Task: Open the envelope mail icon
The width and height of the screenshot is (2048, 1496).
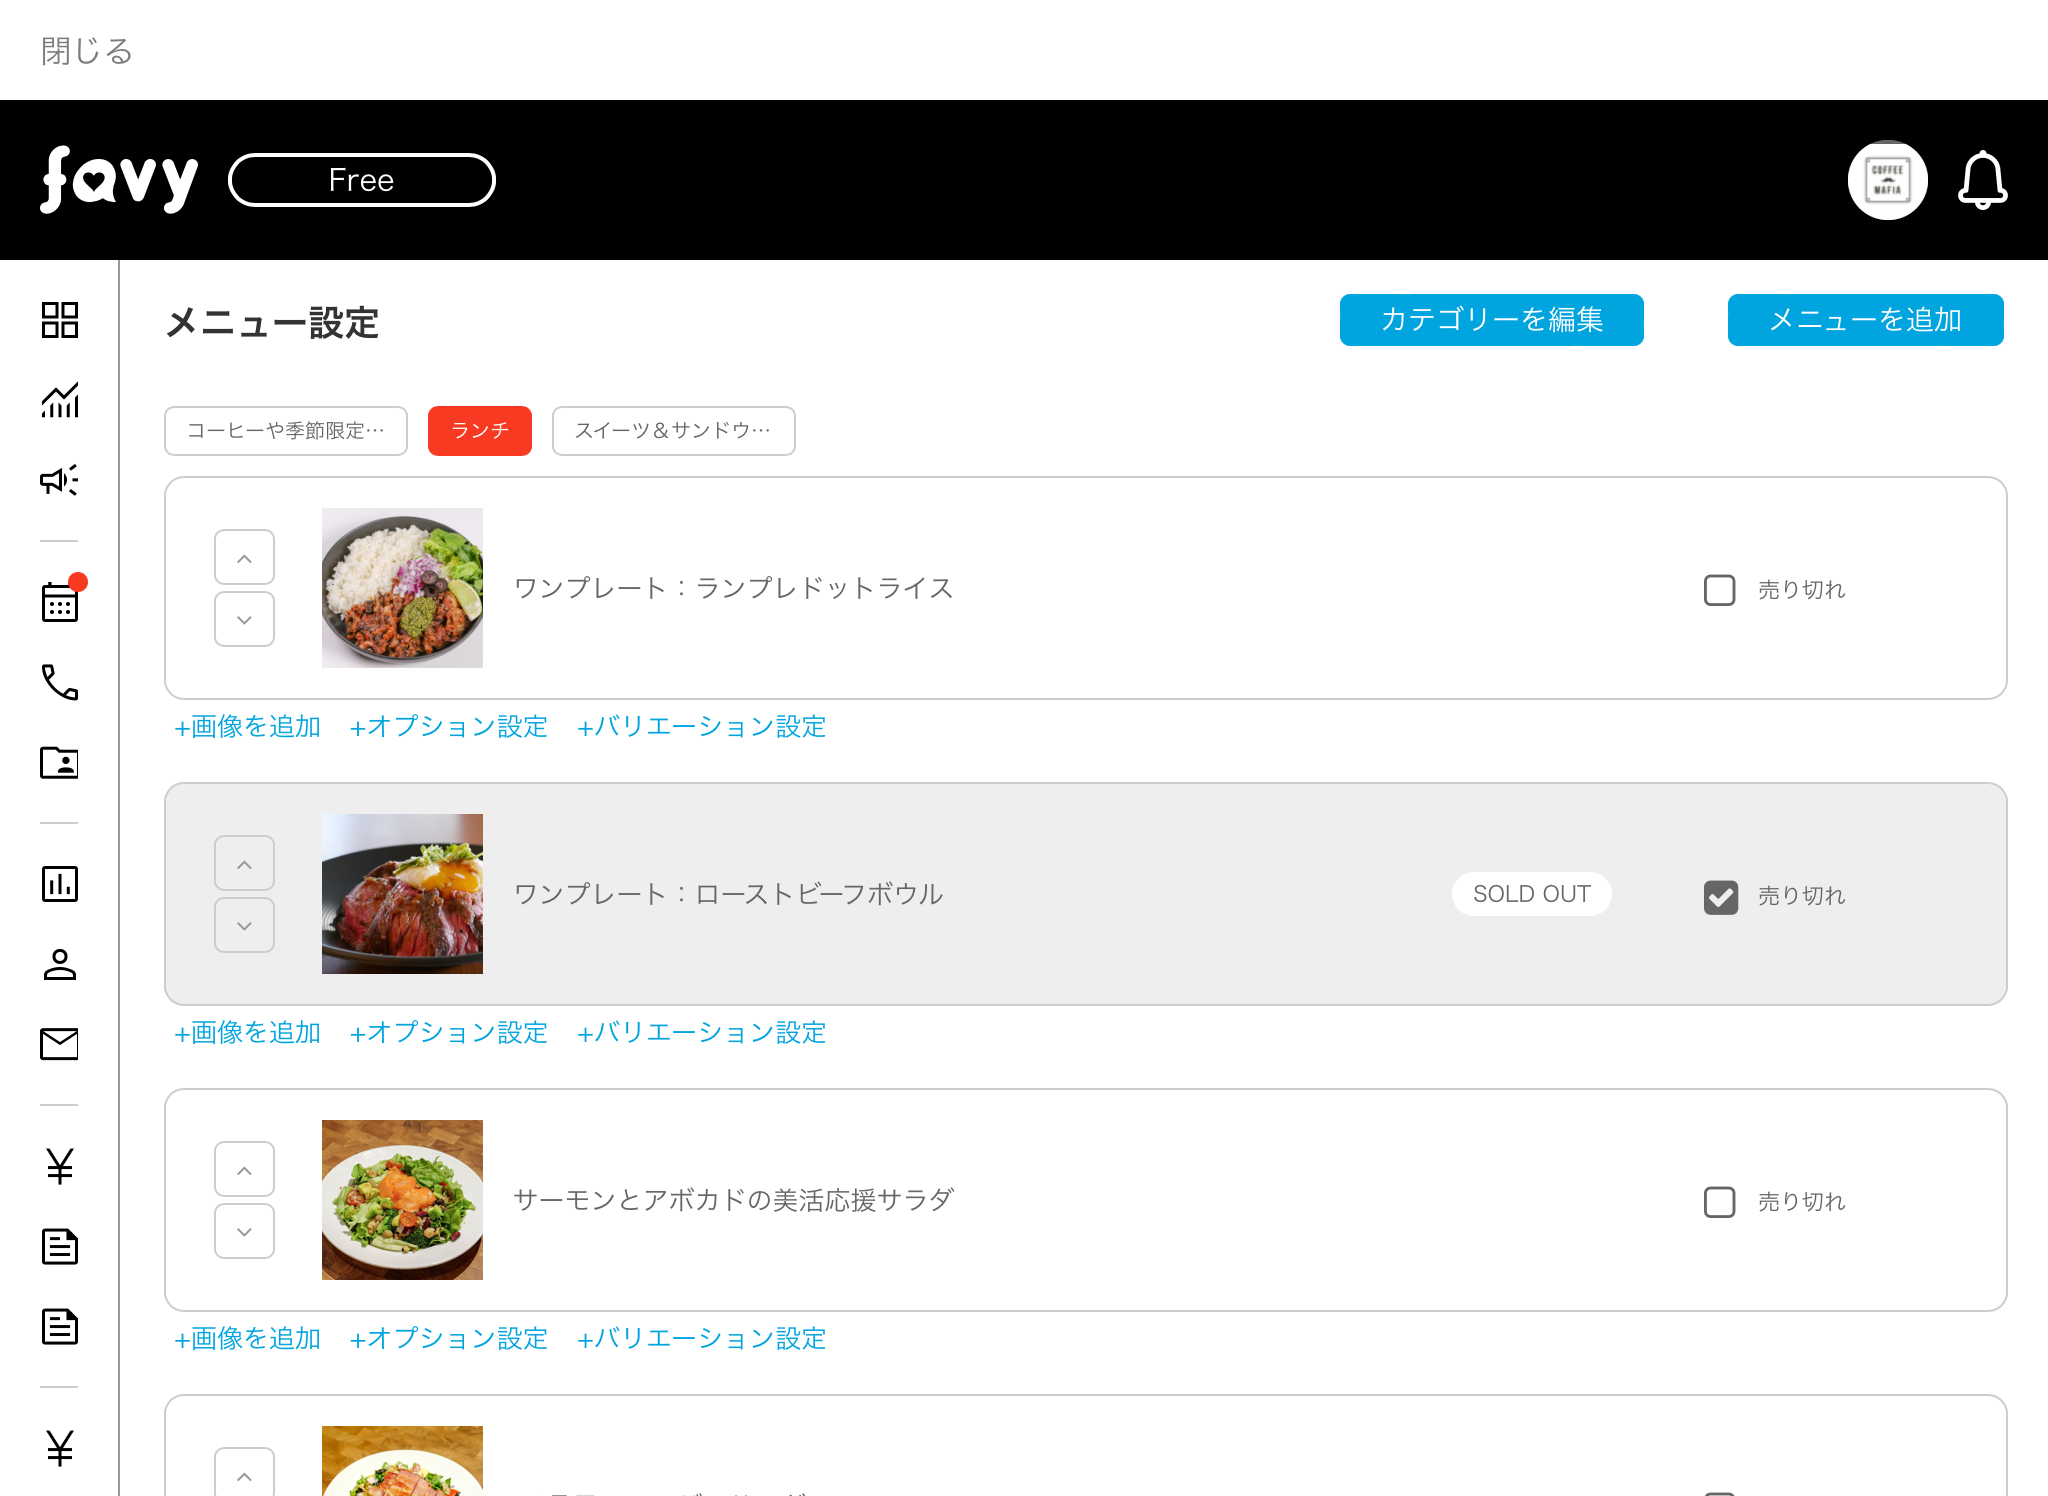Action: tap(60, 1044)
